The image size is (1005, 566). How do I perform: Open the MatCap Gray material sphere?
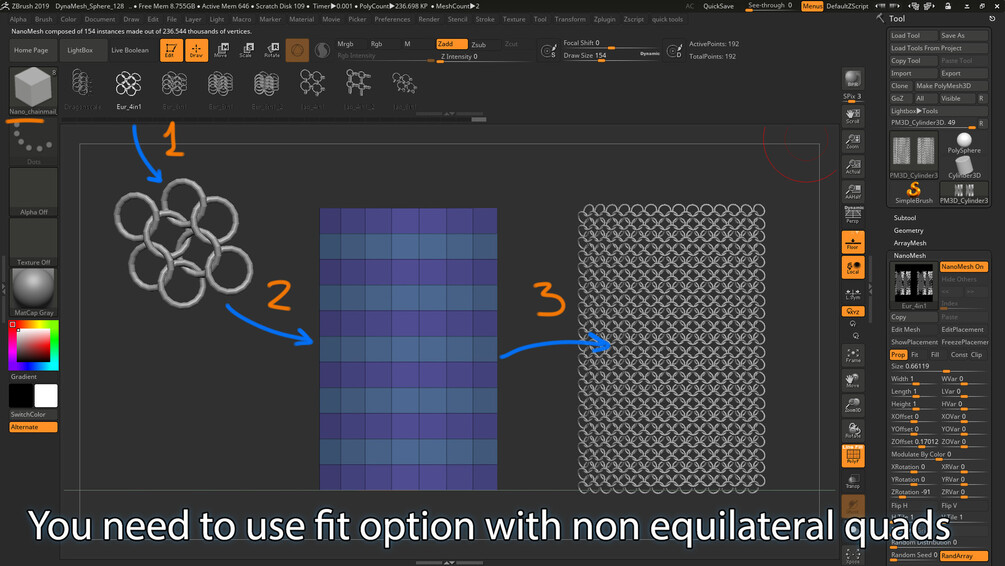(x=33, y=292)
